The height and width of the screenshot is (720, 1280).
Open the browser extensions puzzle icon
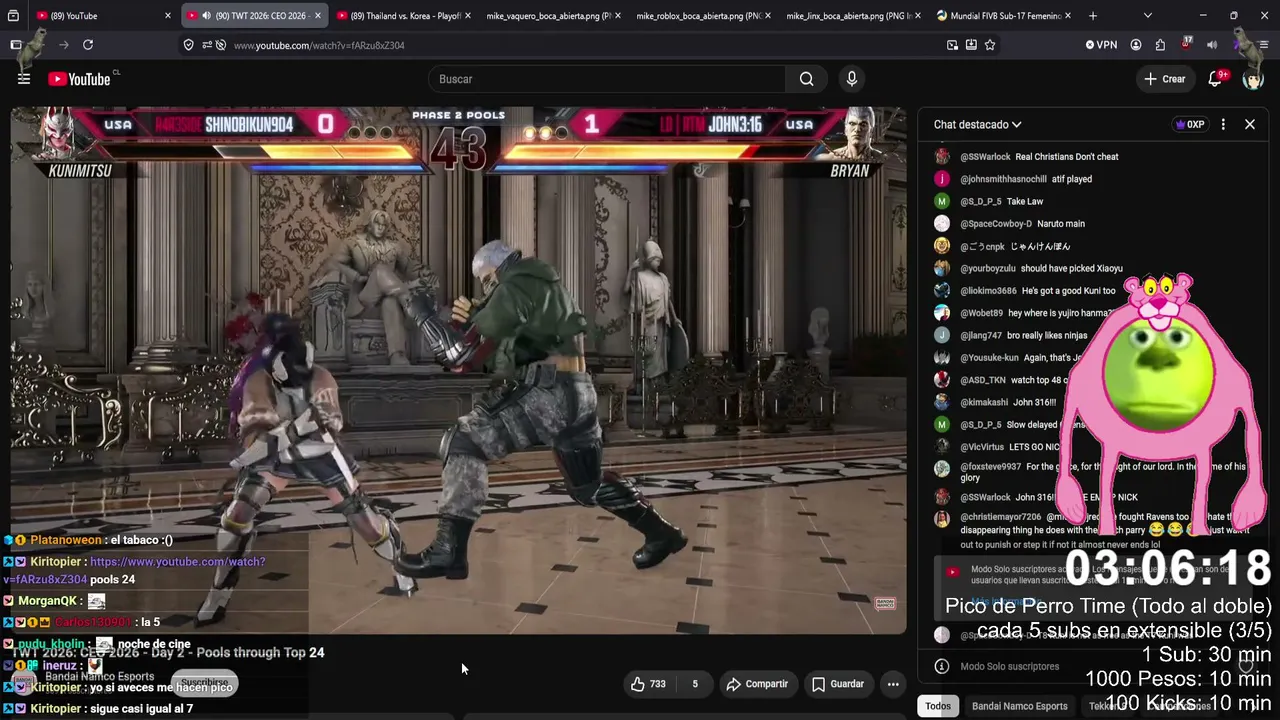tap(1160, 45)
